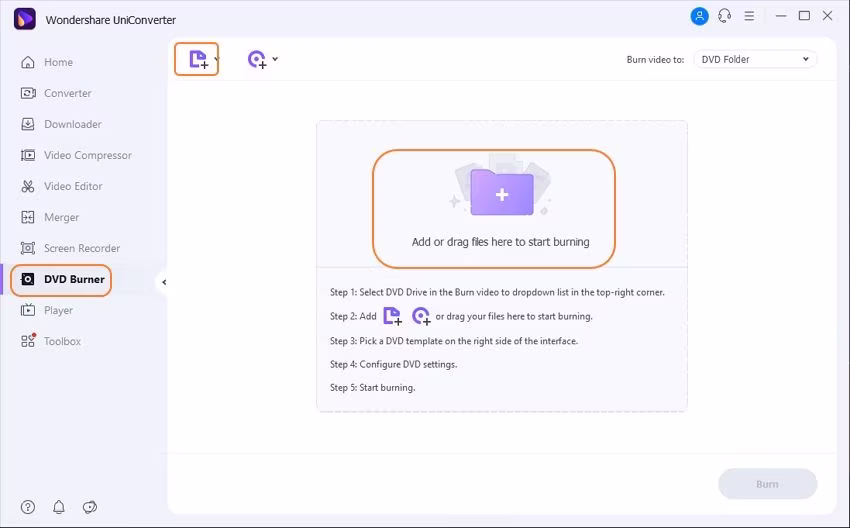Click the add file icon in Step 2
The image size is (850, 528).
392,315
